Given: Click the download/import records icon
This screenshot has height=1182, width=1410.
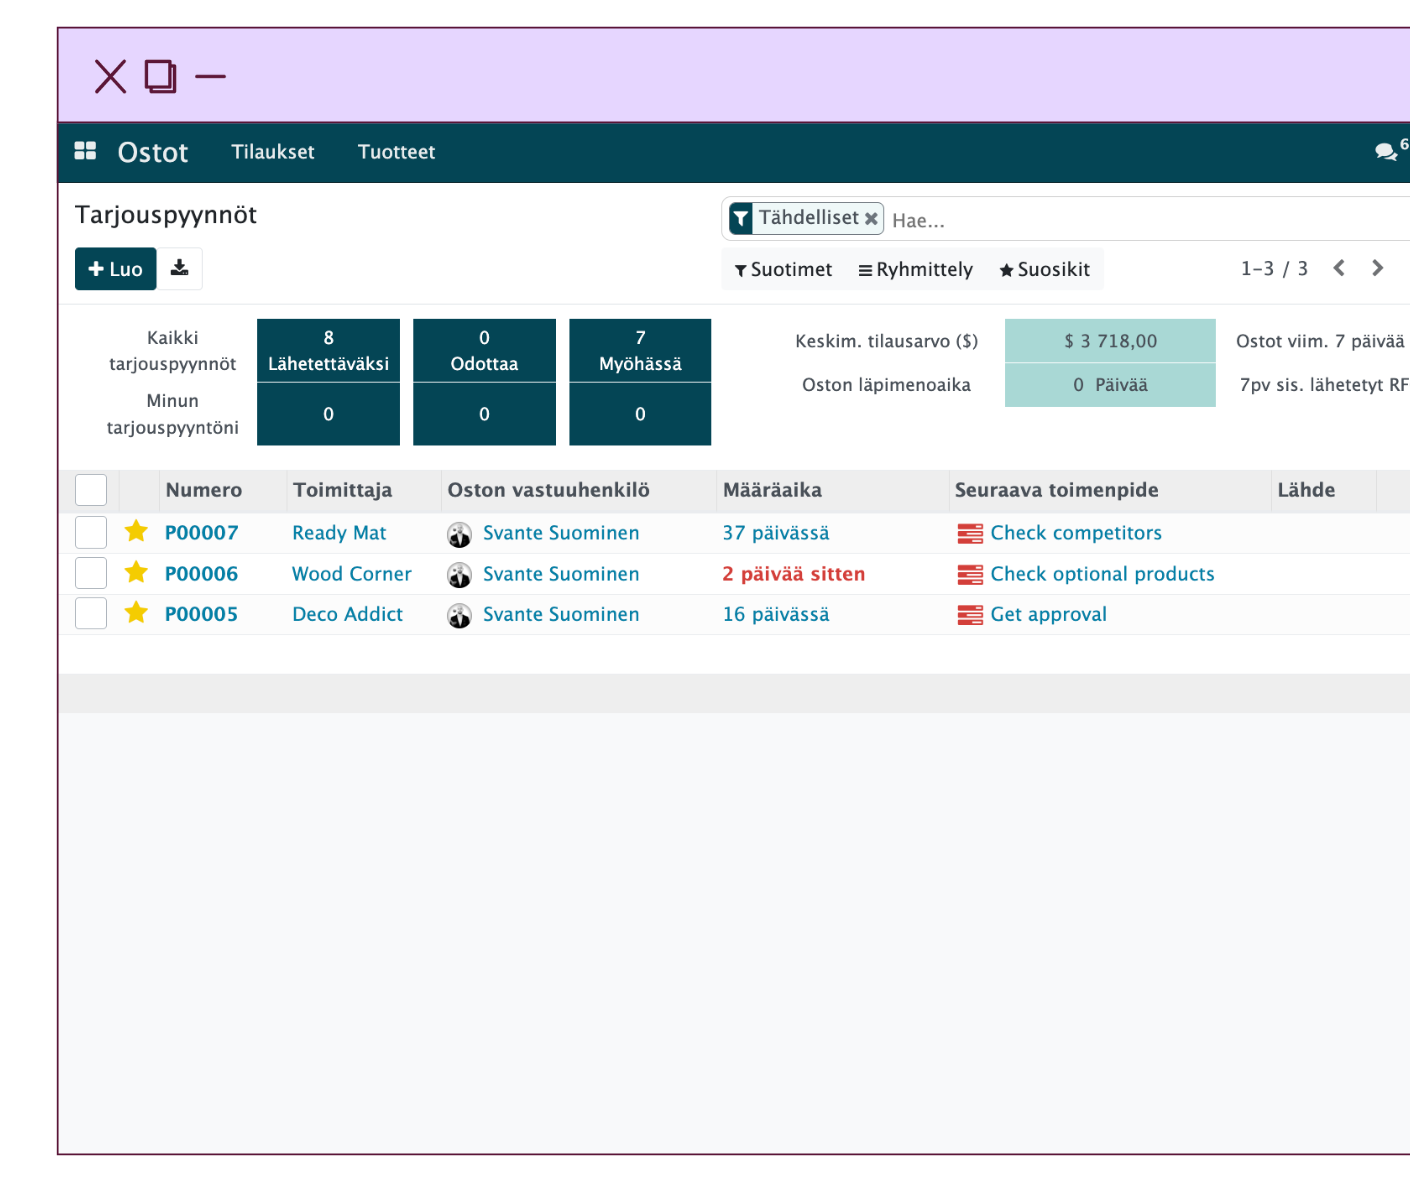Looking at the screenshot, I should click(x=180, y=268).
